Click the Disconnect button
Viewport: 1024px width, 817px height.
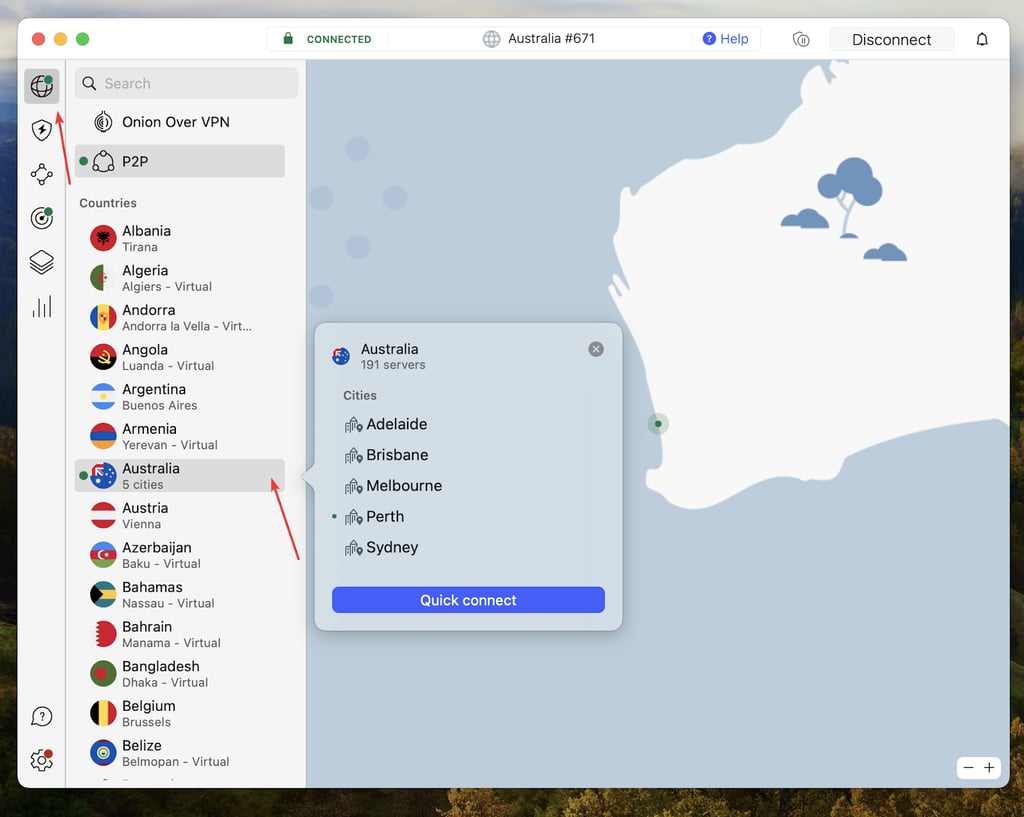[891, 40]
